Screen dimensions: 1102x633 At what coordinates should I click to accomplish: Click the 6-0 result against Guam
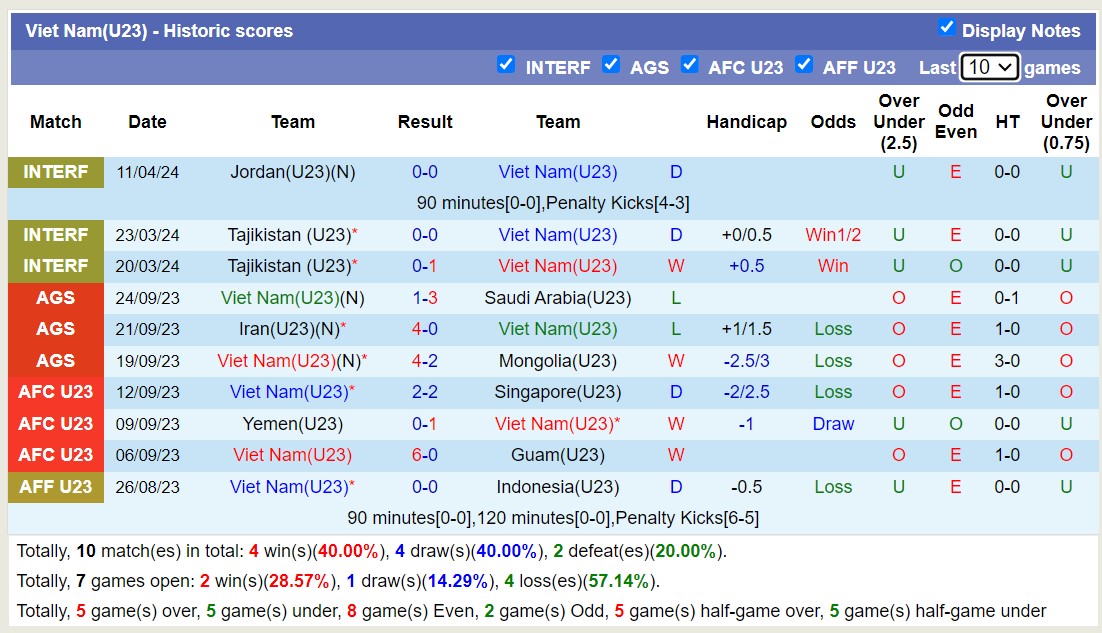coord(425,455)
